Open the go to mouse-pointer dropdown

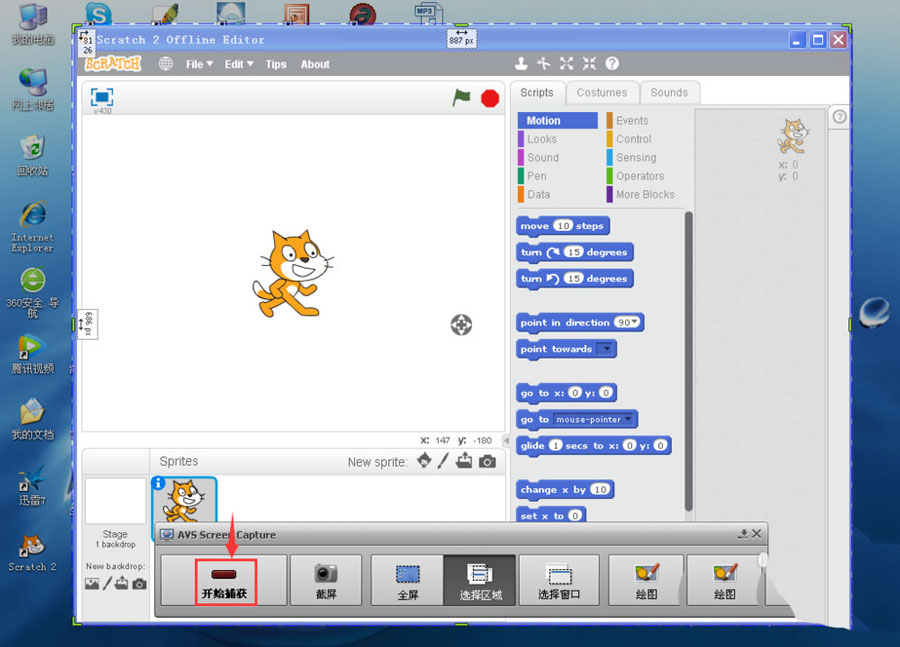tap(593, 419)
